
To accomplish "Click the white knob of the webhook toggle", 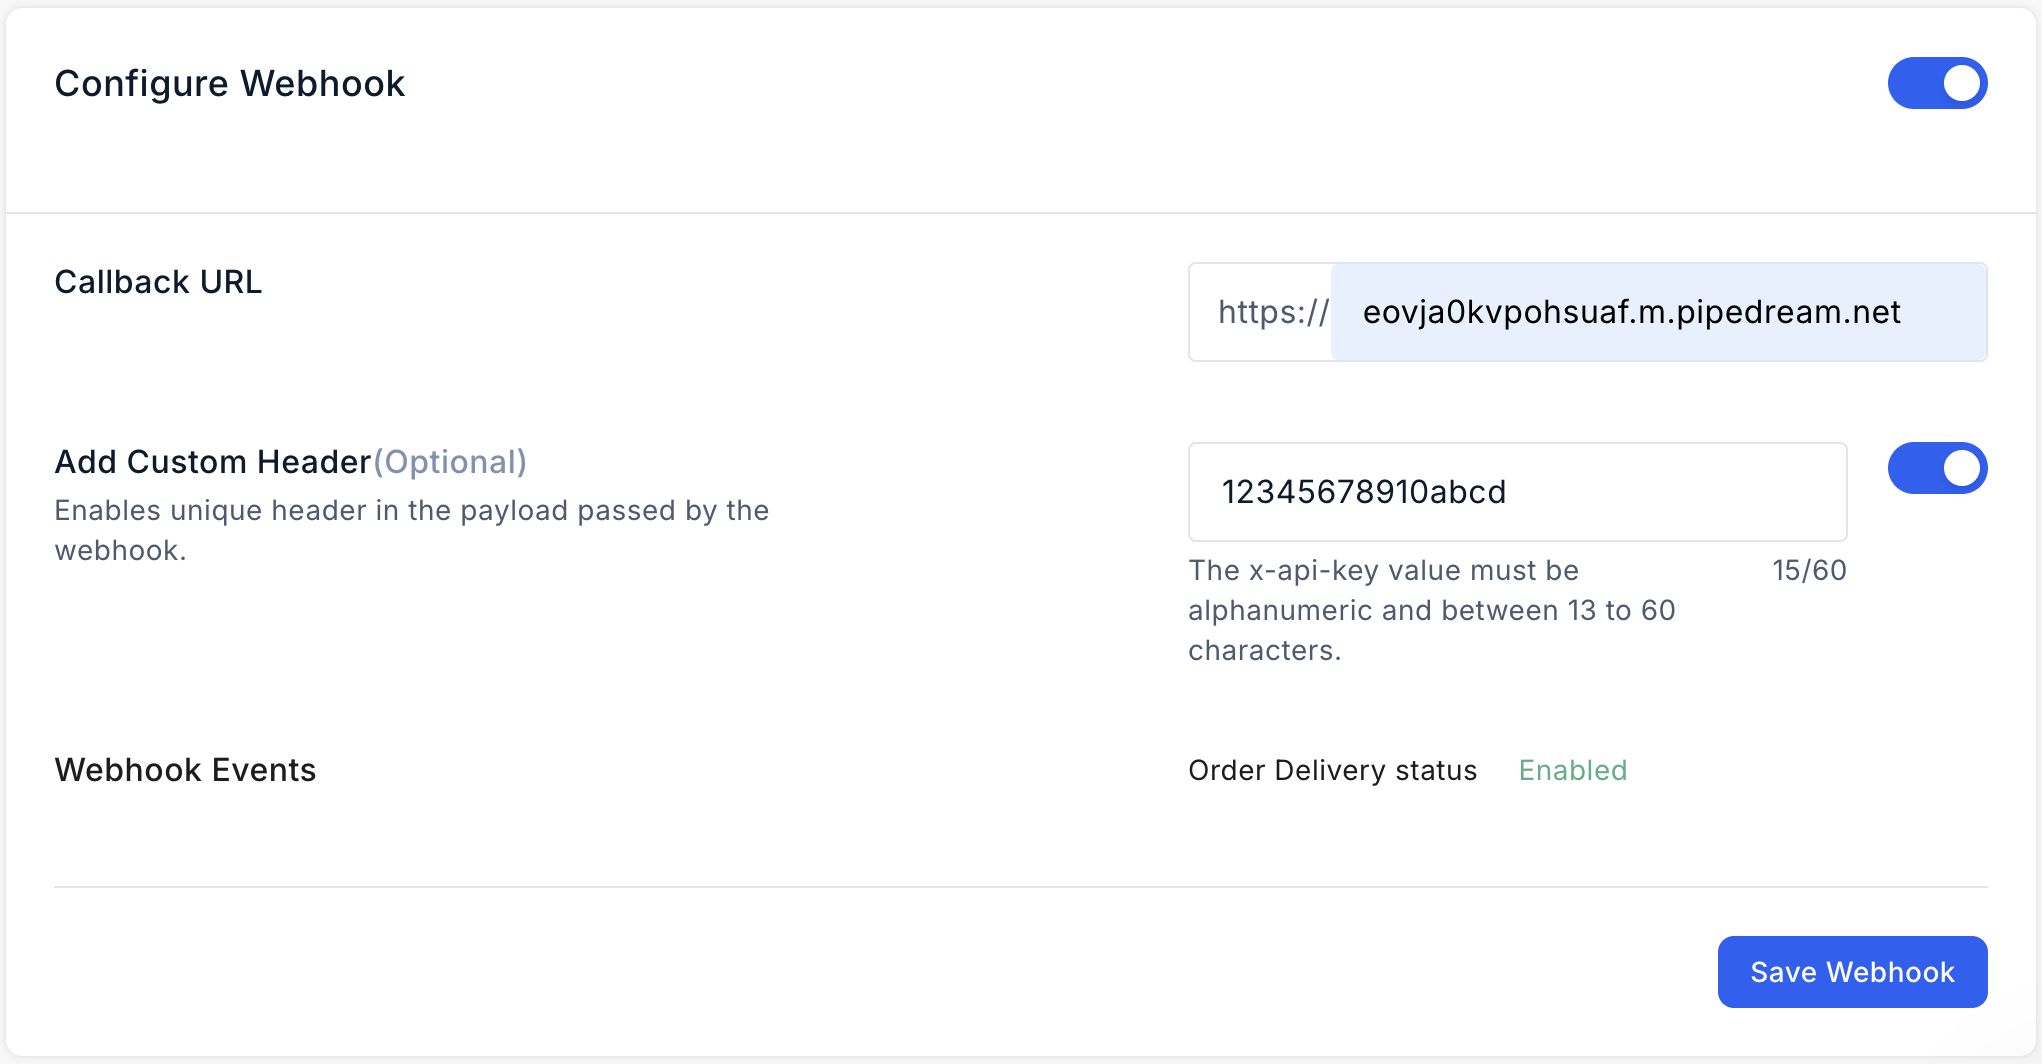I will [1961, 83].
